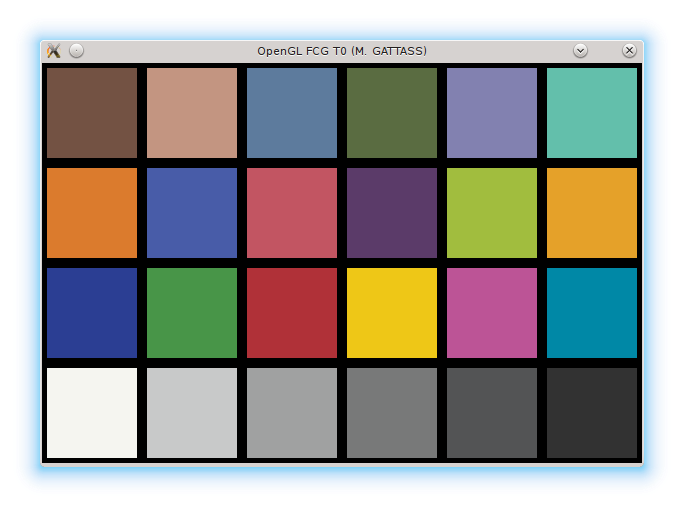Pick the light skin-tone tan patch
This screenshot has height=507, width=684.
192,113
